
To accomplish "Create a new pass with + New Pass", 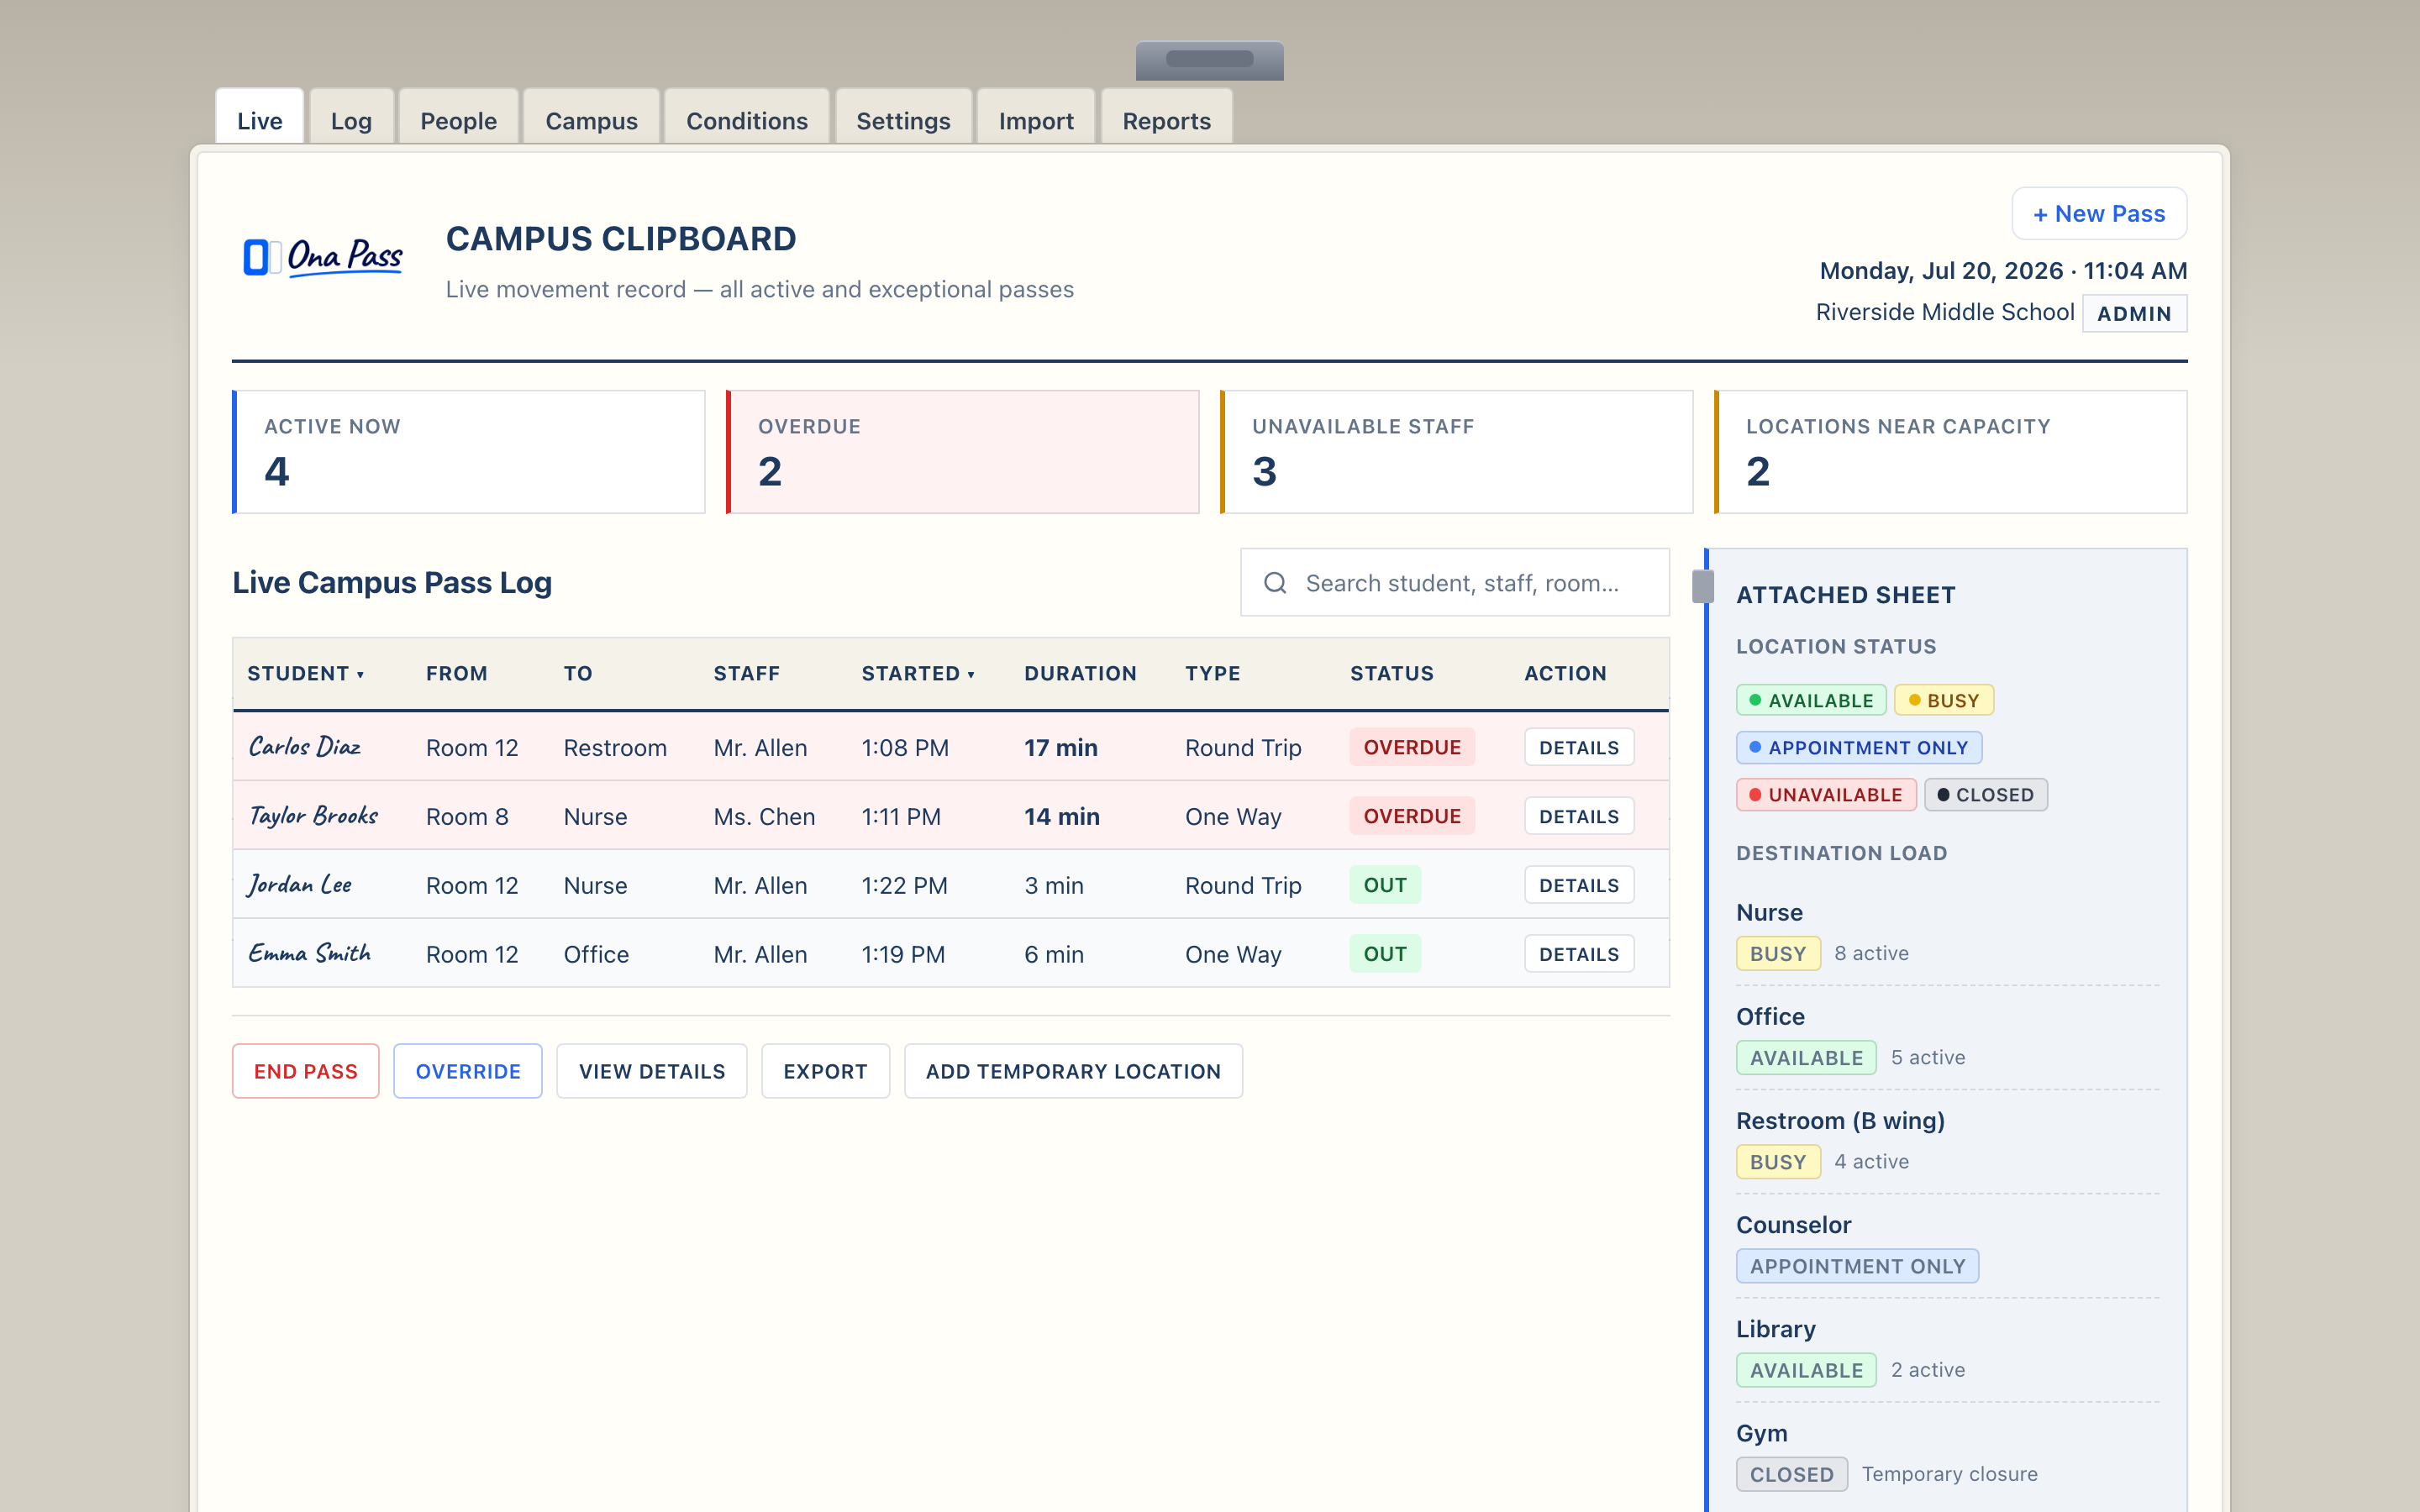I will pyautogui.click(x=2099, y=213).
